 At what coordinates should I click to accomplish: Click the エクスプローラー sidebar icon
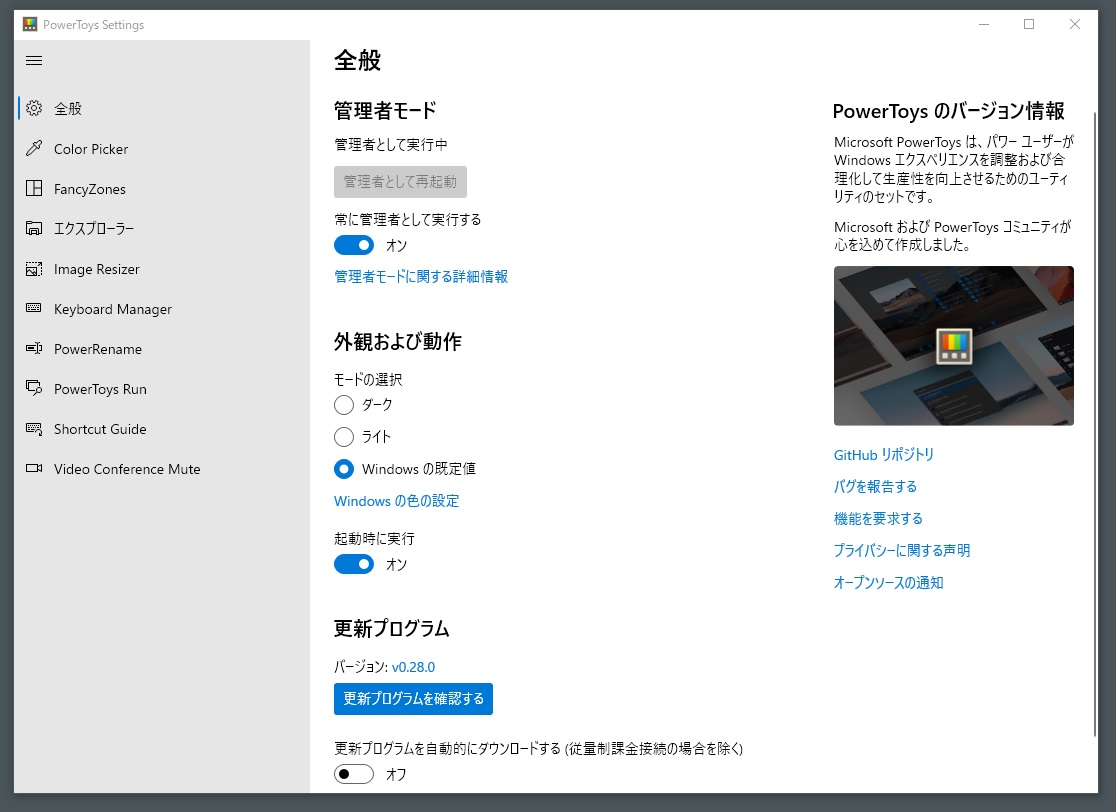pos(33,228)
